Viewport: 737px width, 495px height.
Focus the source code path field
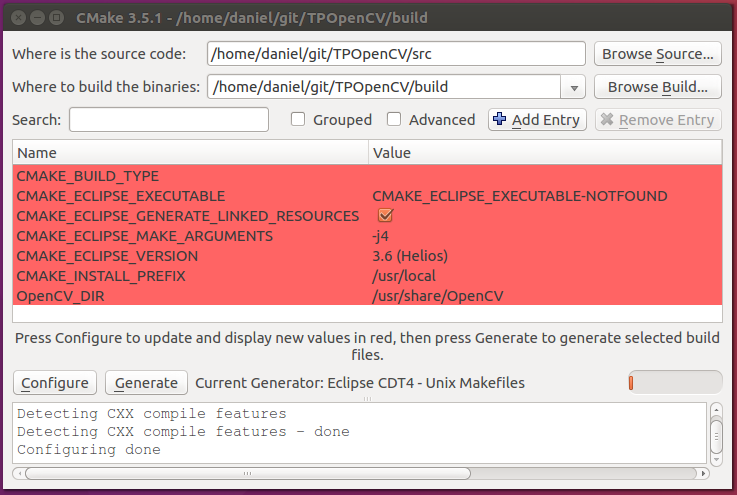(396, 54)
